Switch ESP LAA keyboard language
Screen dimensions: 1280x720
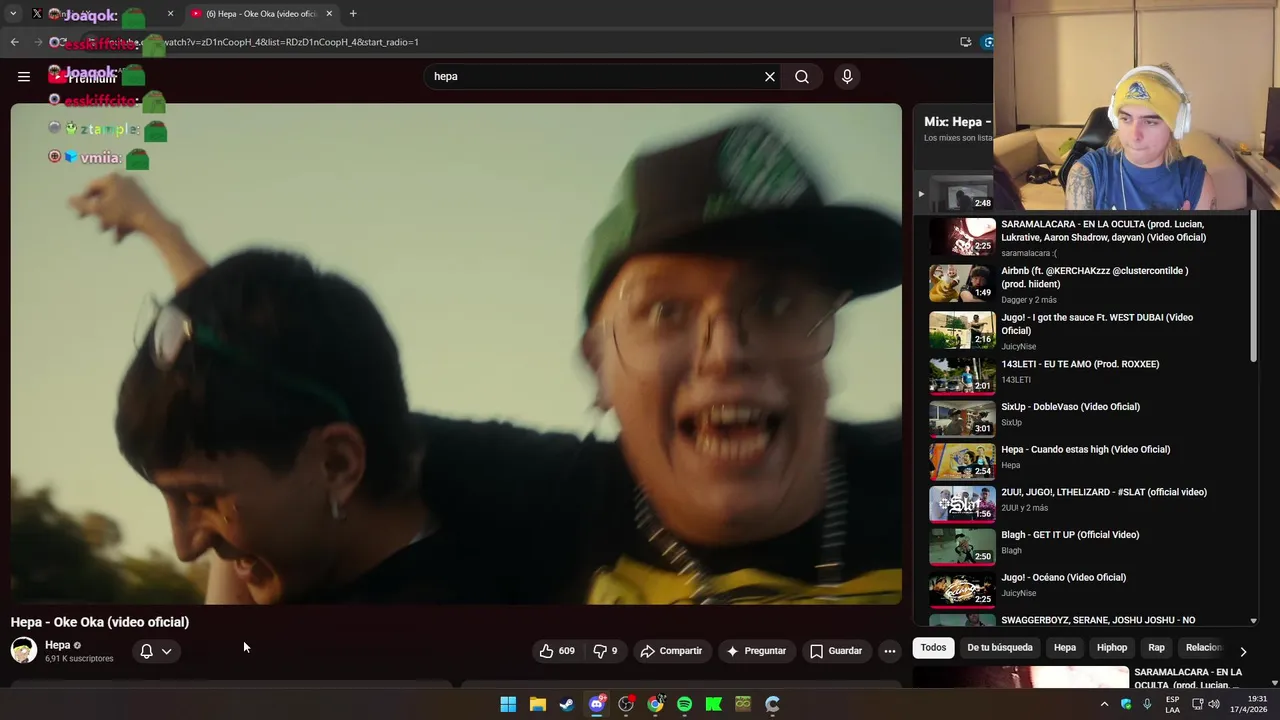(x=1172, y=704)
